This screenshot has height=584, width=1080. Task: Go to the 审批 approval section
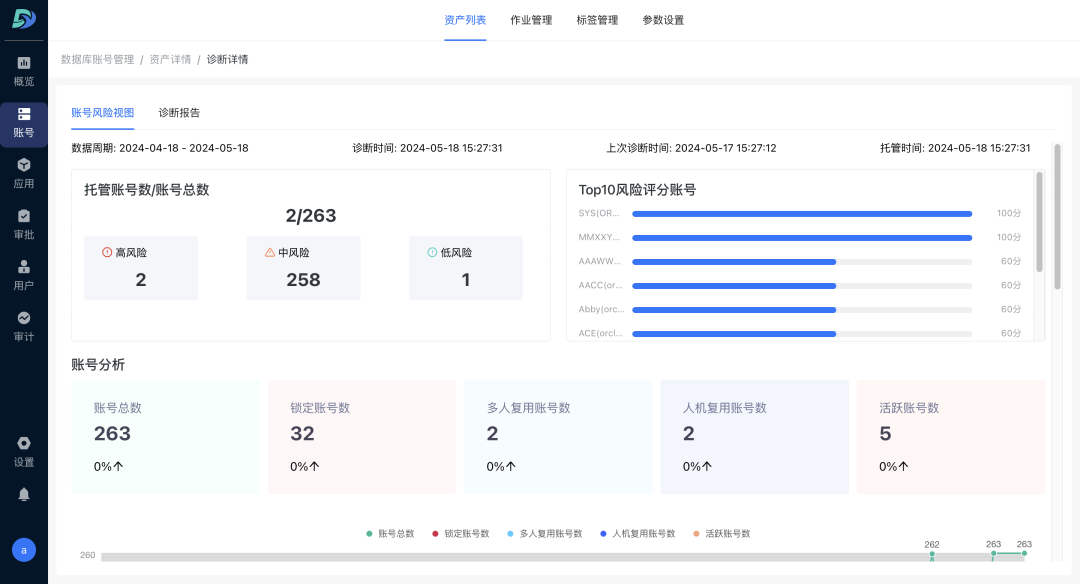pos(23,223)
